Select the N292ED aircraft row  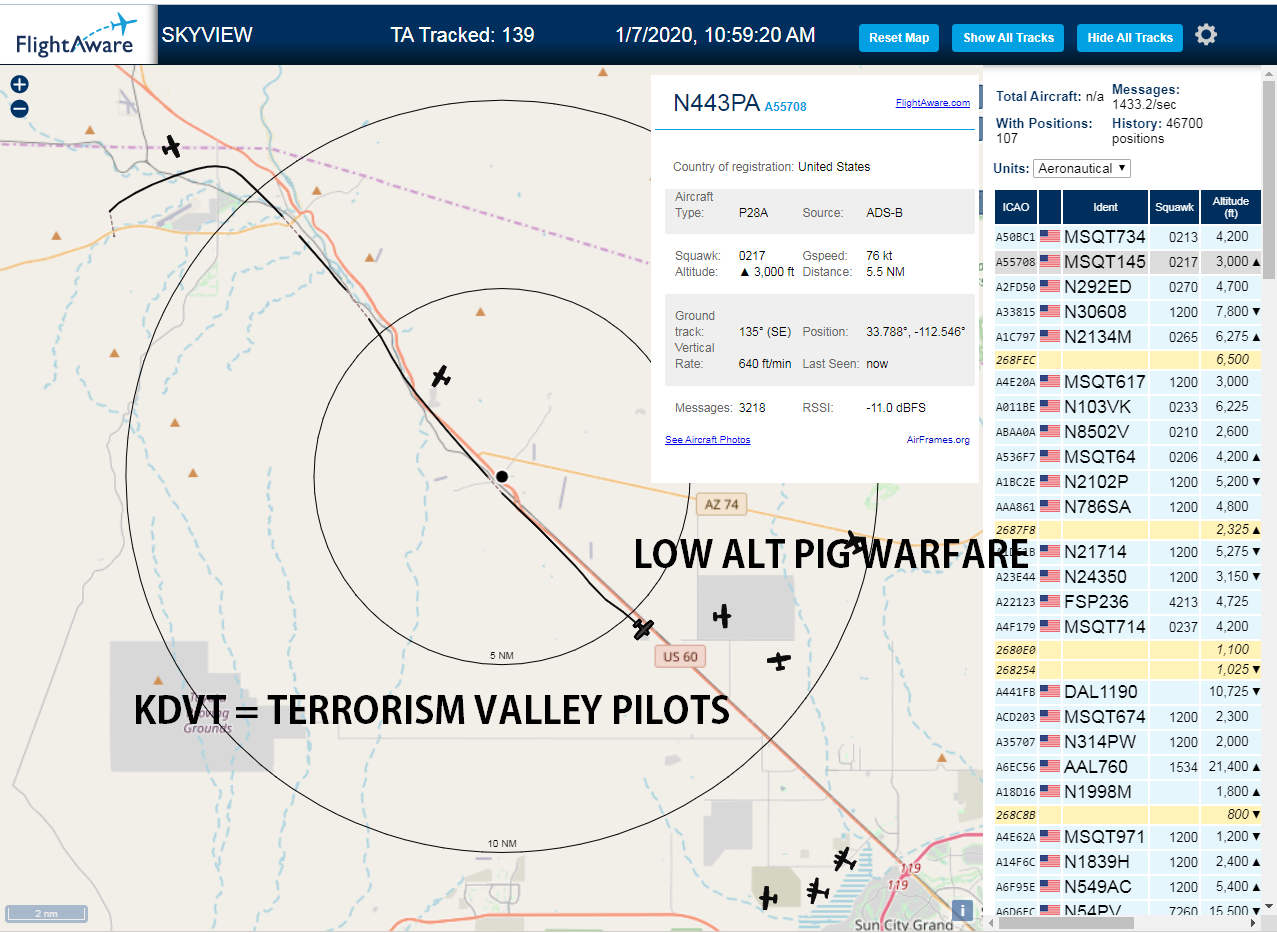click(1128, 287)
